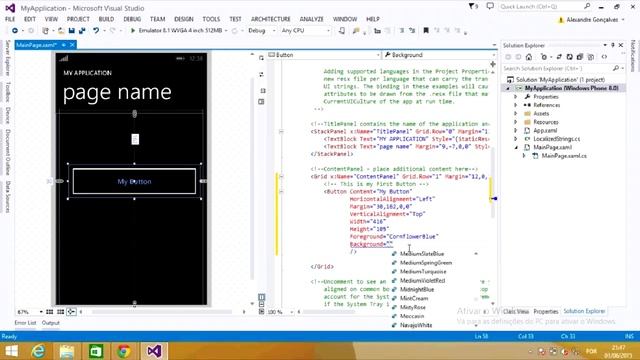The image size is (640, 360).
Task: Click the New Project toolbar icon
Action: pyautogui.click(x=45, y=31)
